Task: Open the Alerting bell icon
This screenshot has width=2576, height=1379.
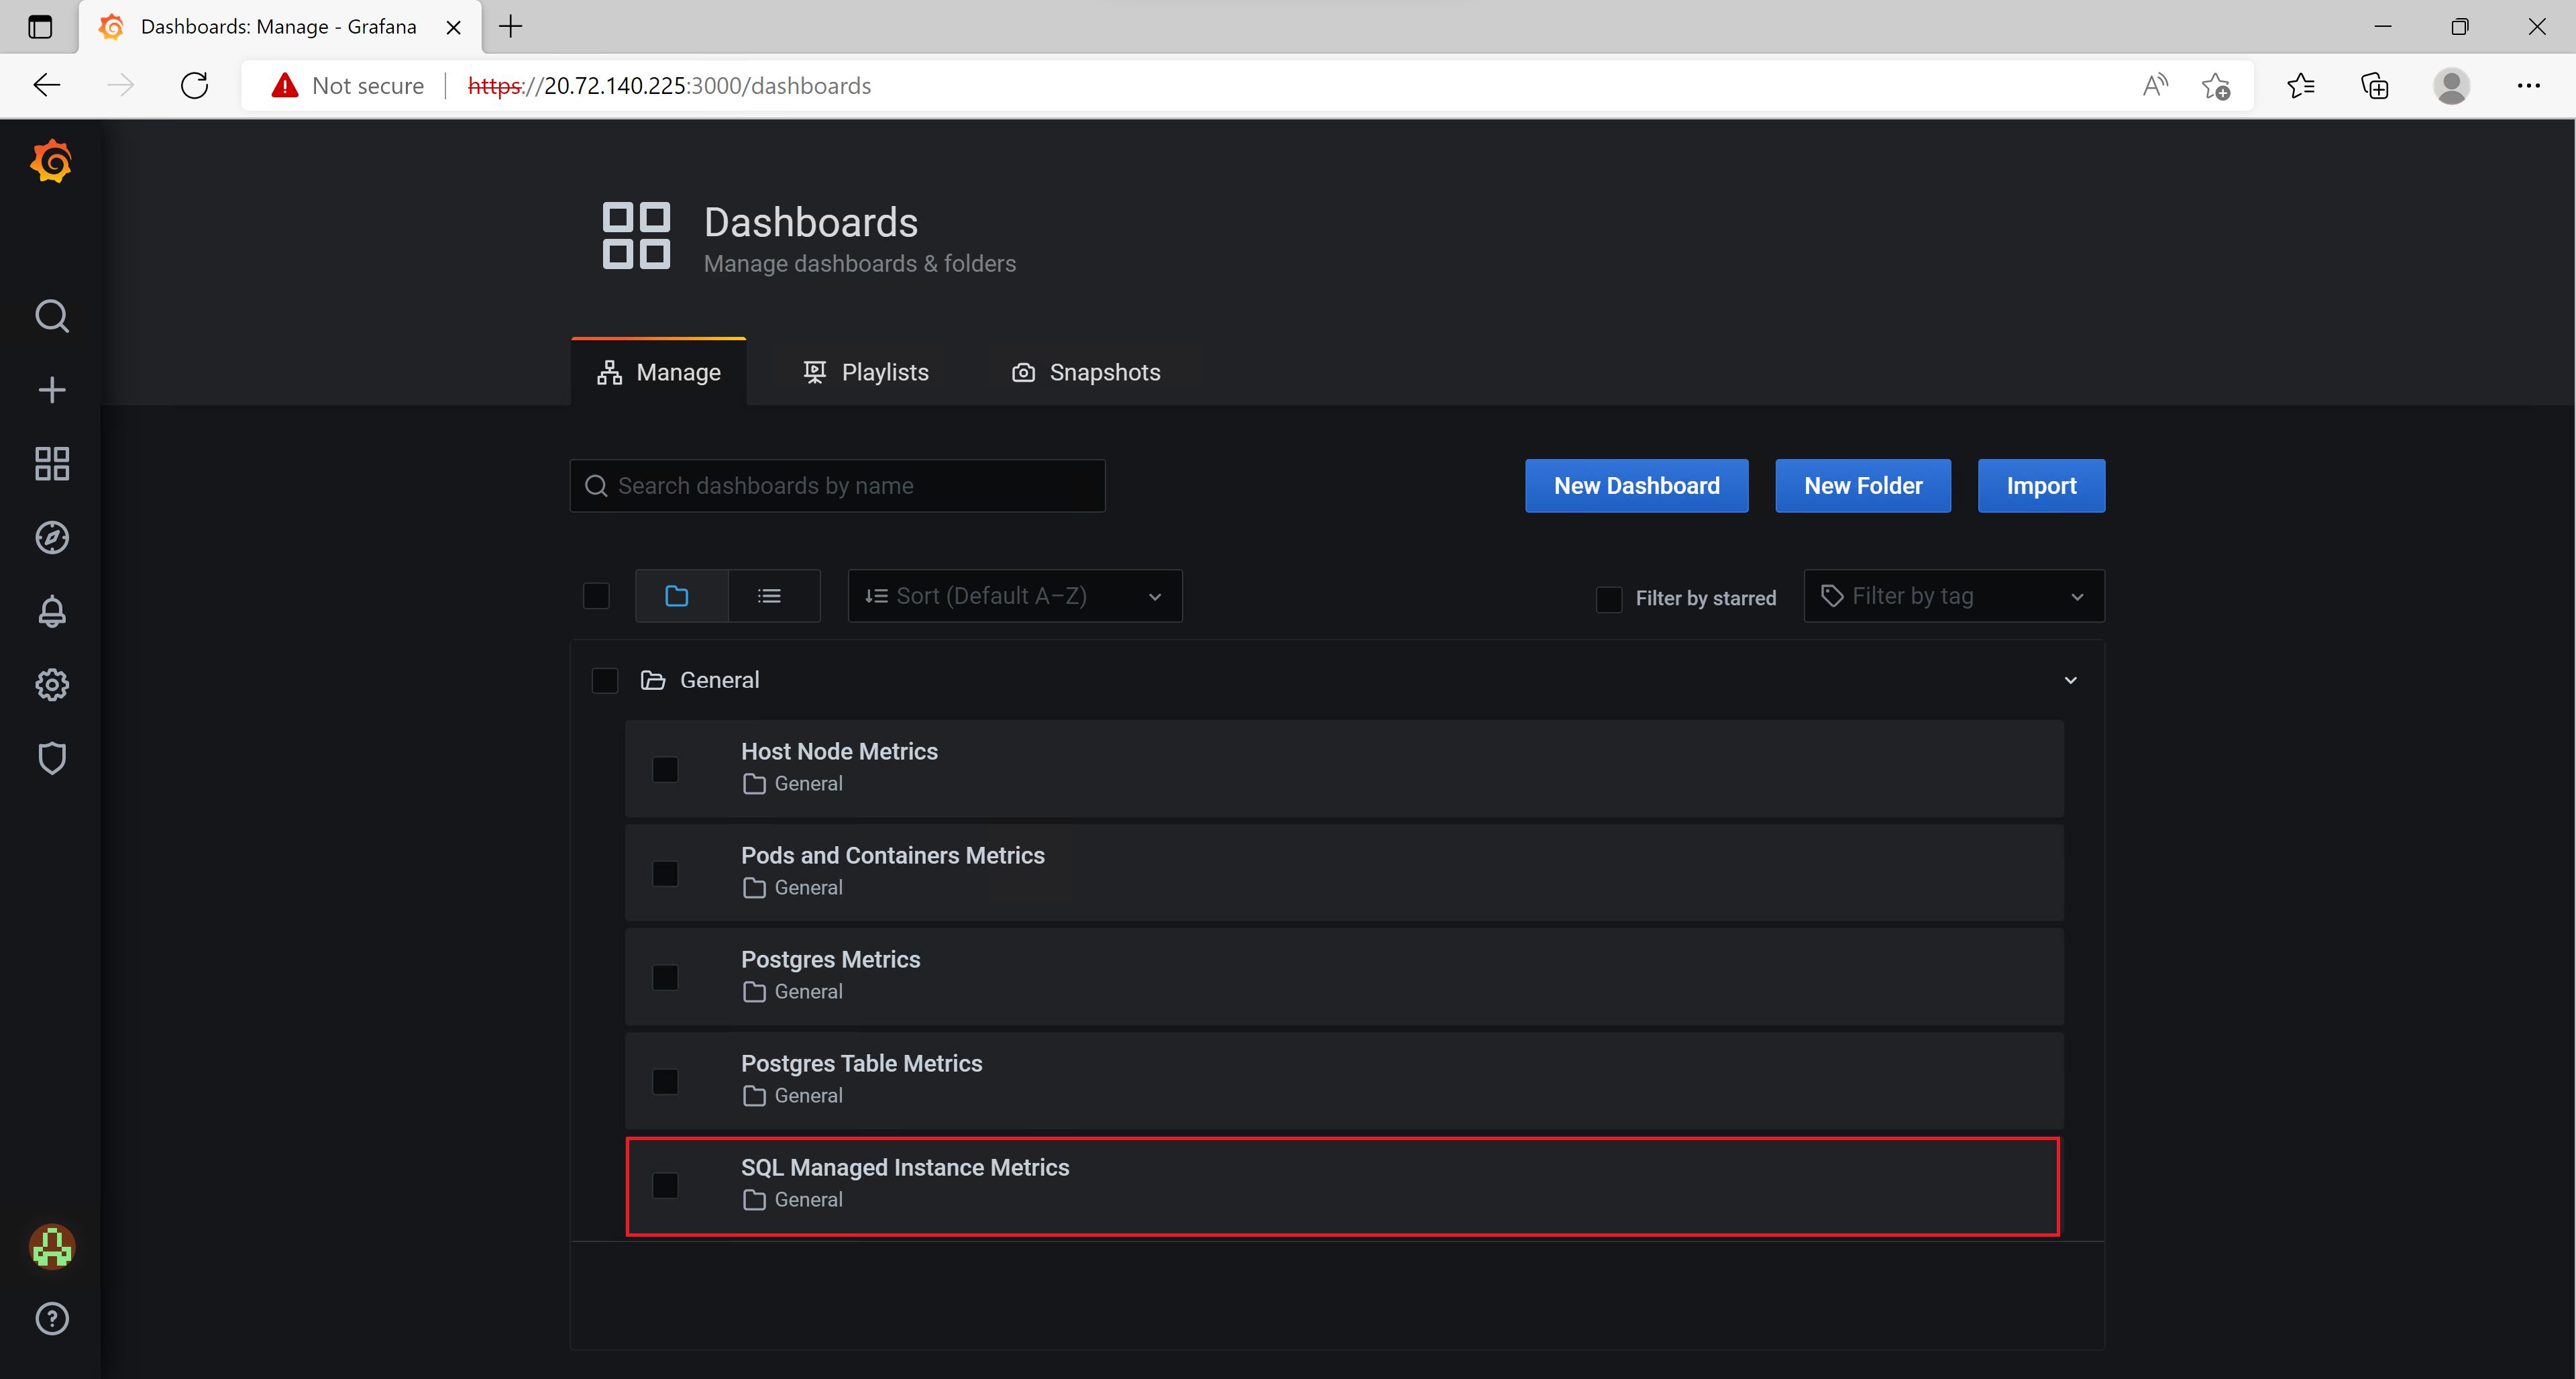Action: (52, 611)
